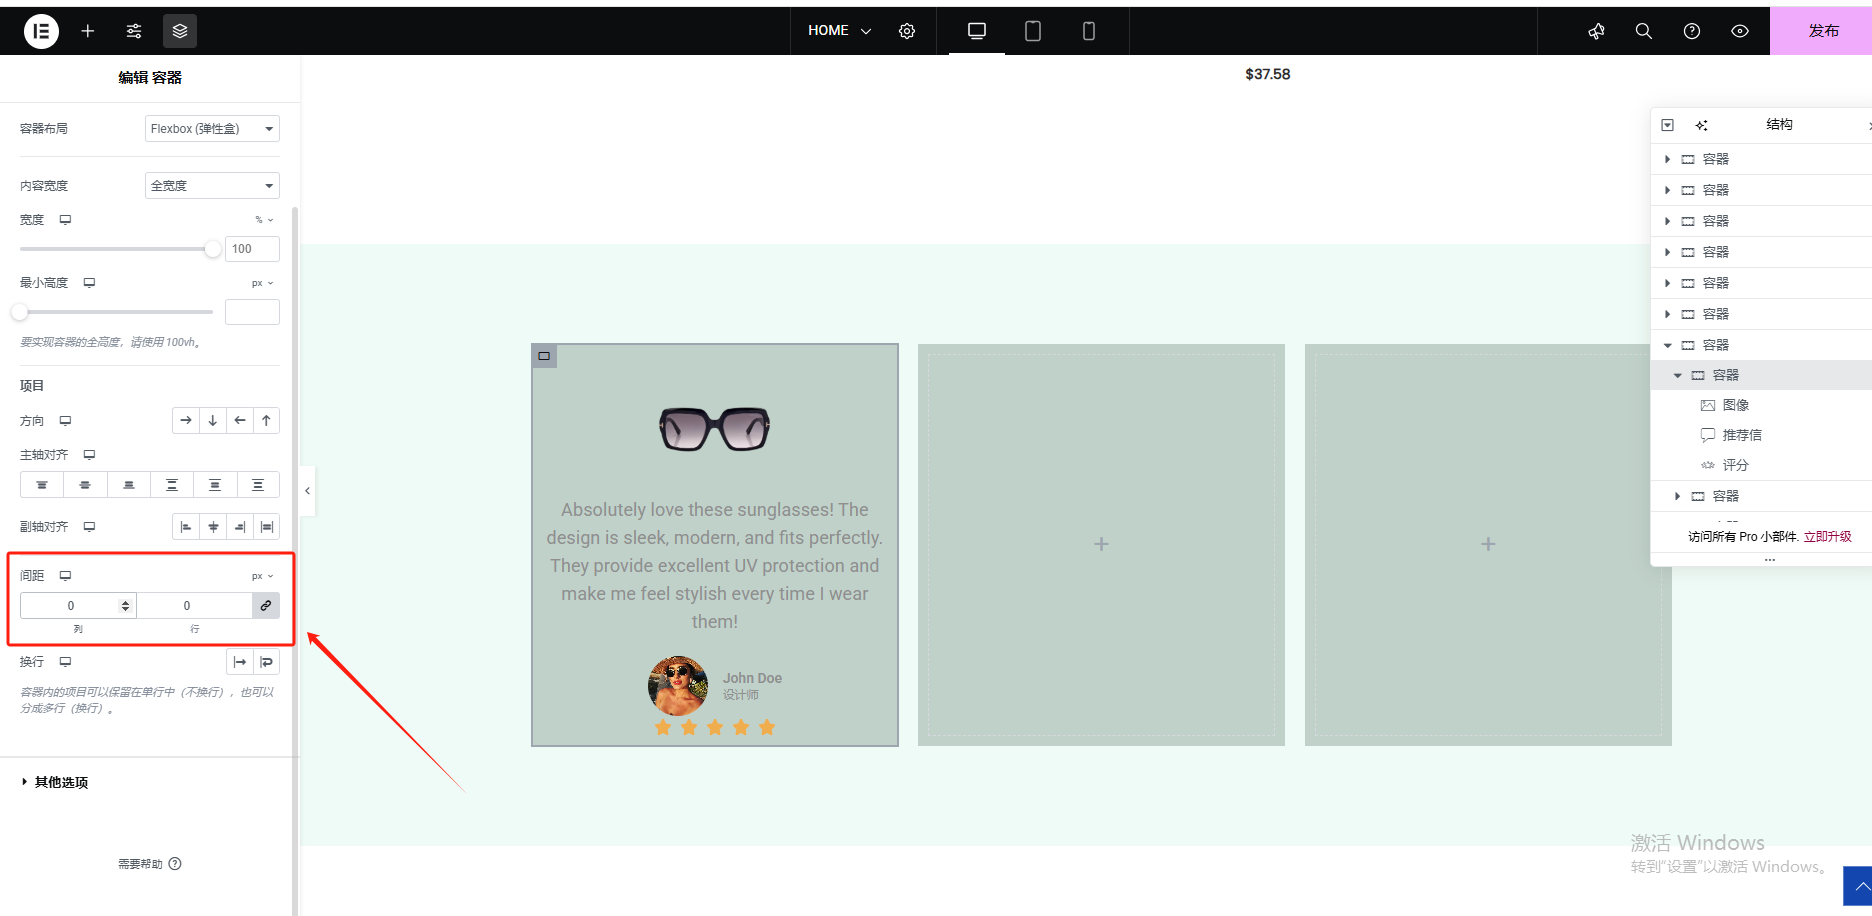This screenshot has width=1872, height=916.
Task: Click the 立即升级 upgrade link
Action: coord(1827,537)
